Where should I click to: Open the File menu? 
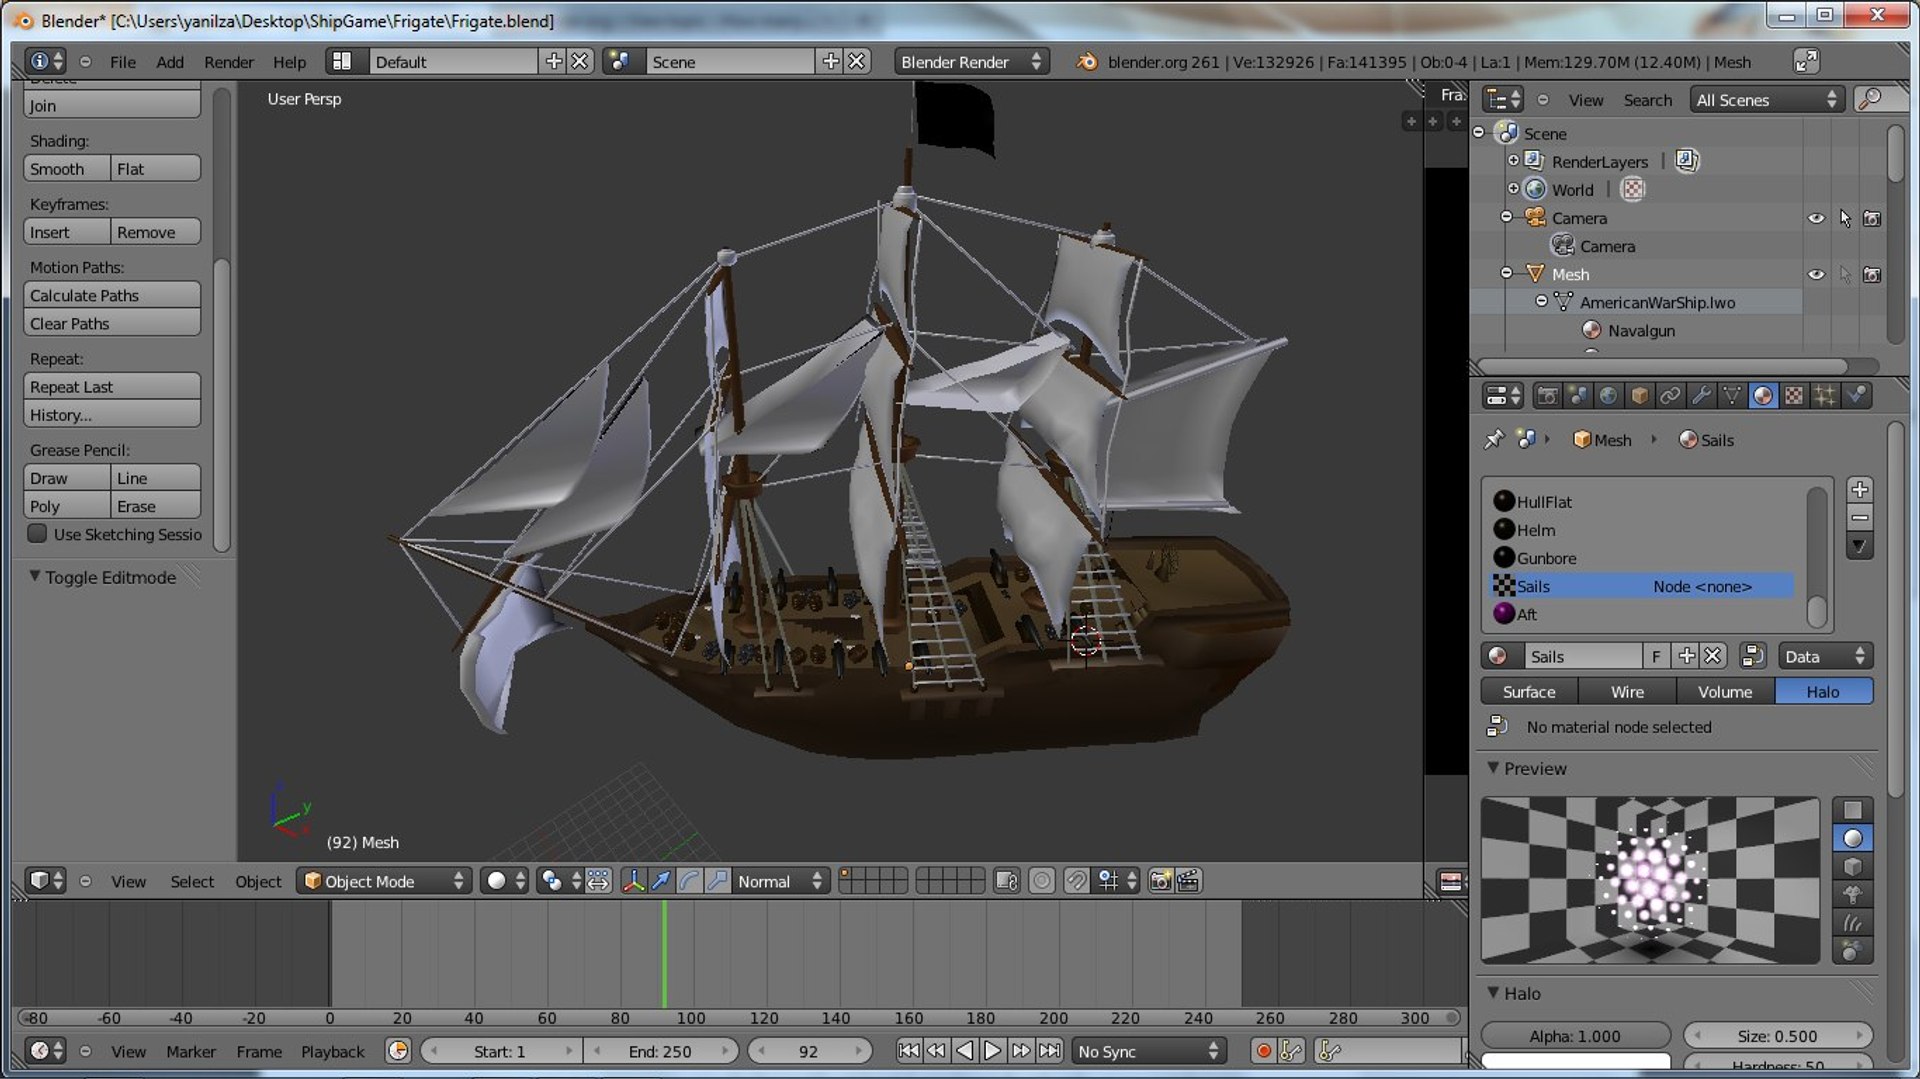point(123,62)
